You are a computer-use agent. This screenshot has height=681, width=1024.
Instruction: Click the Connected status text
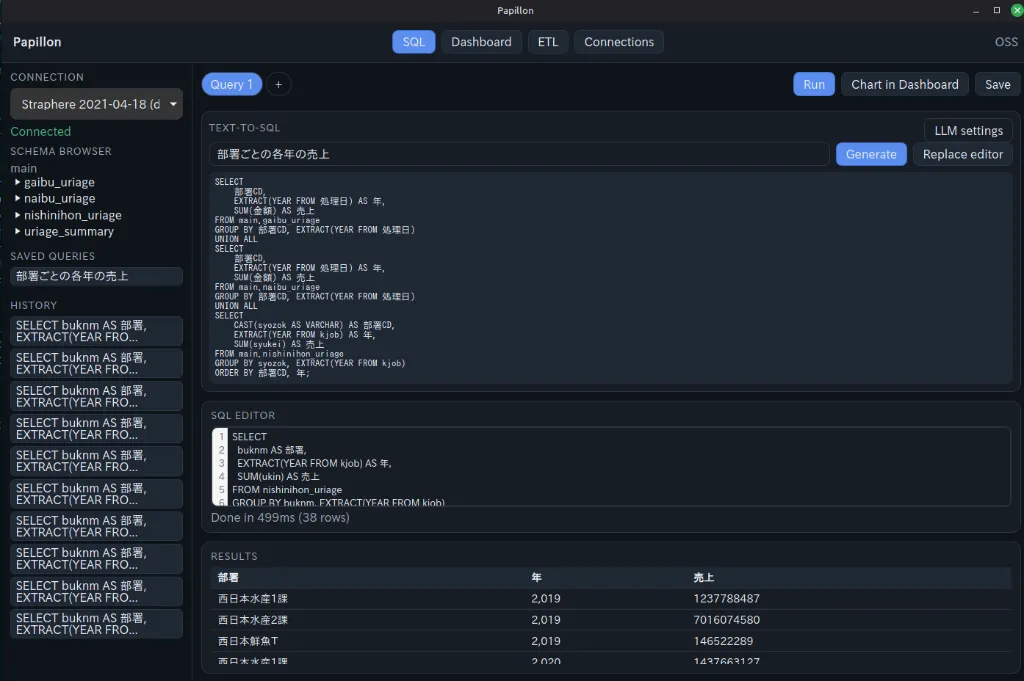coord(40,131)
